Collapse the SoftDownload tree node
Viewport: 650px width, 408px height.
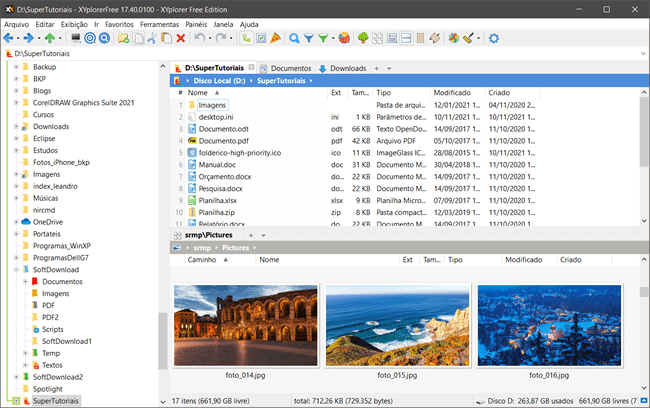pos(16,270)
